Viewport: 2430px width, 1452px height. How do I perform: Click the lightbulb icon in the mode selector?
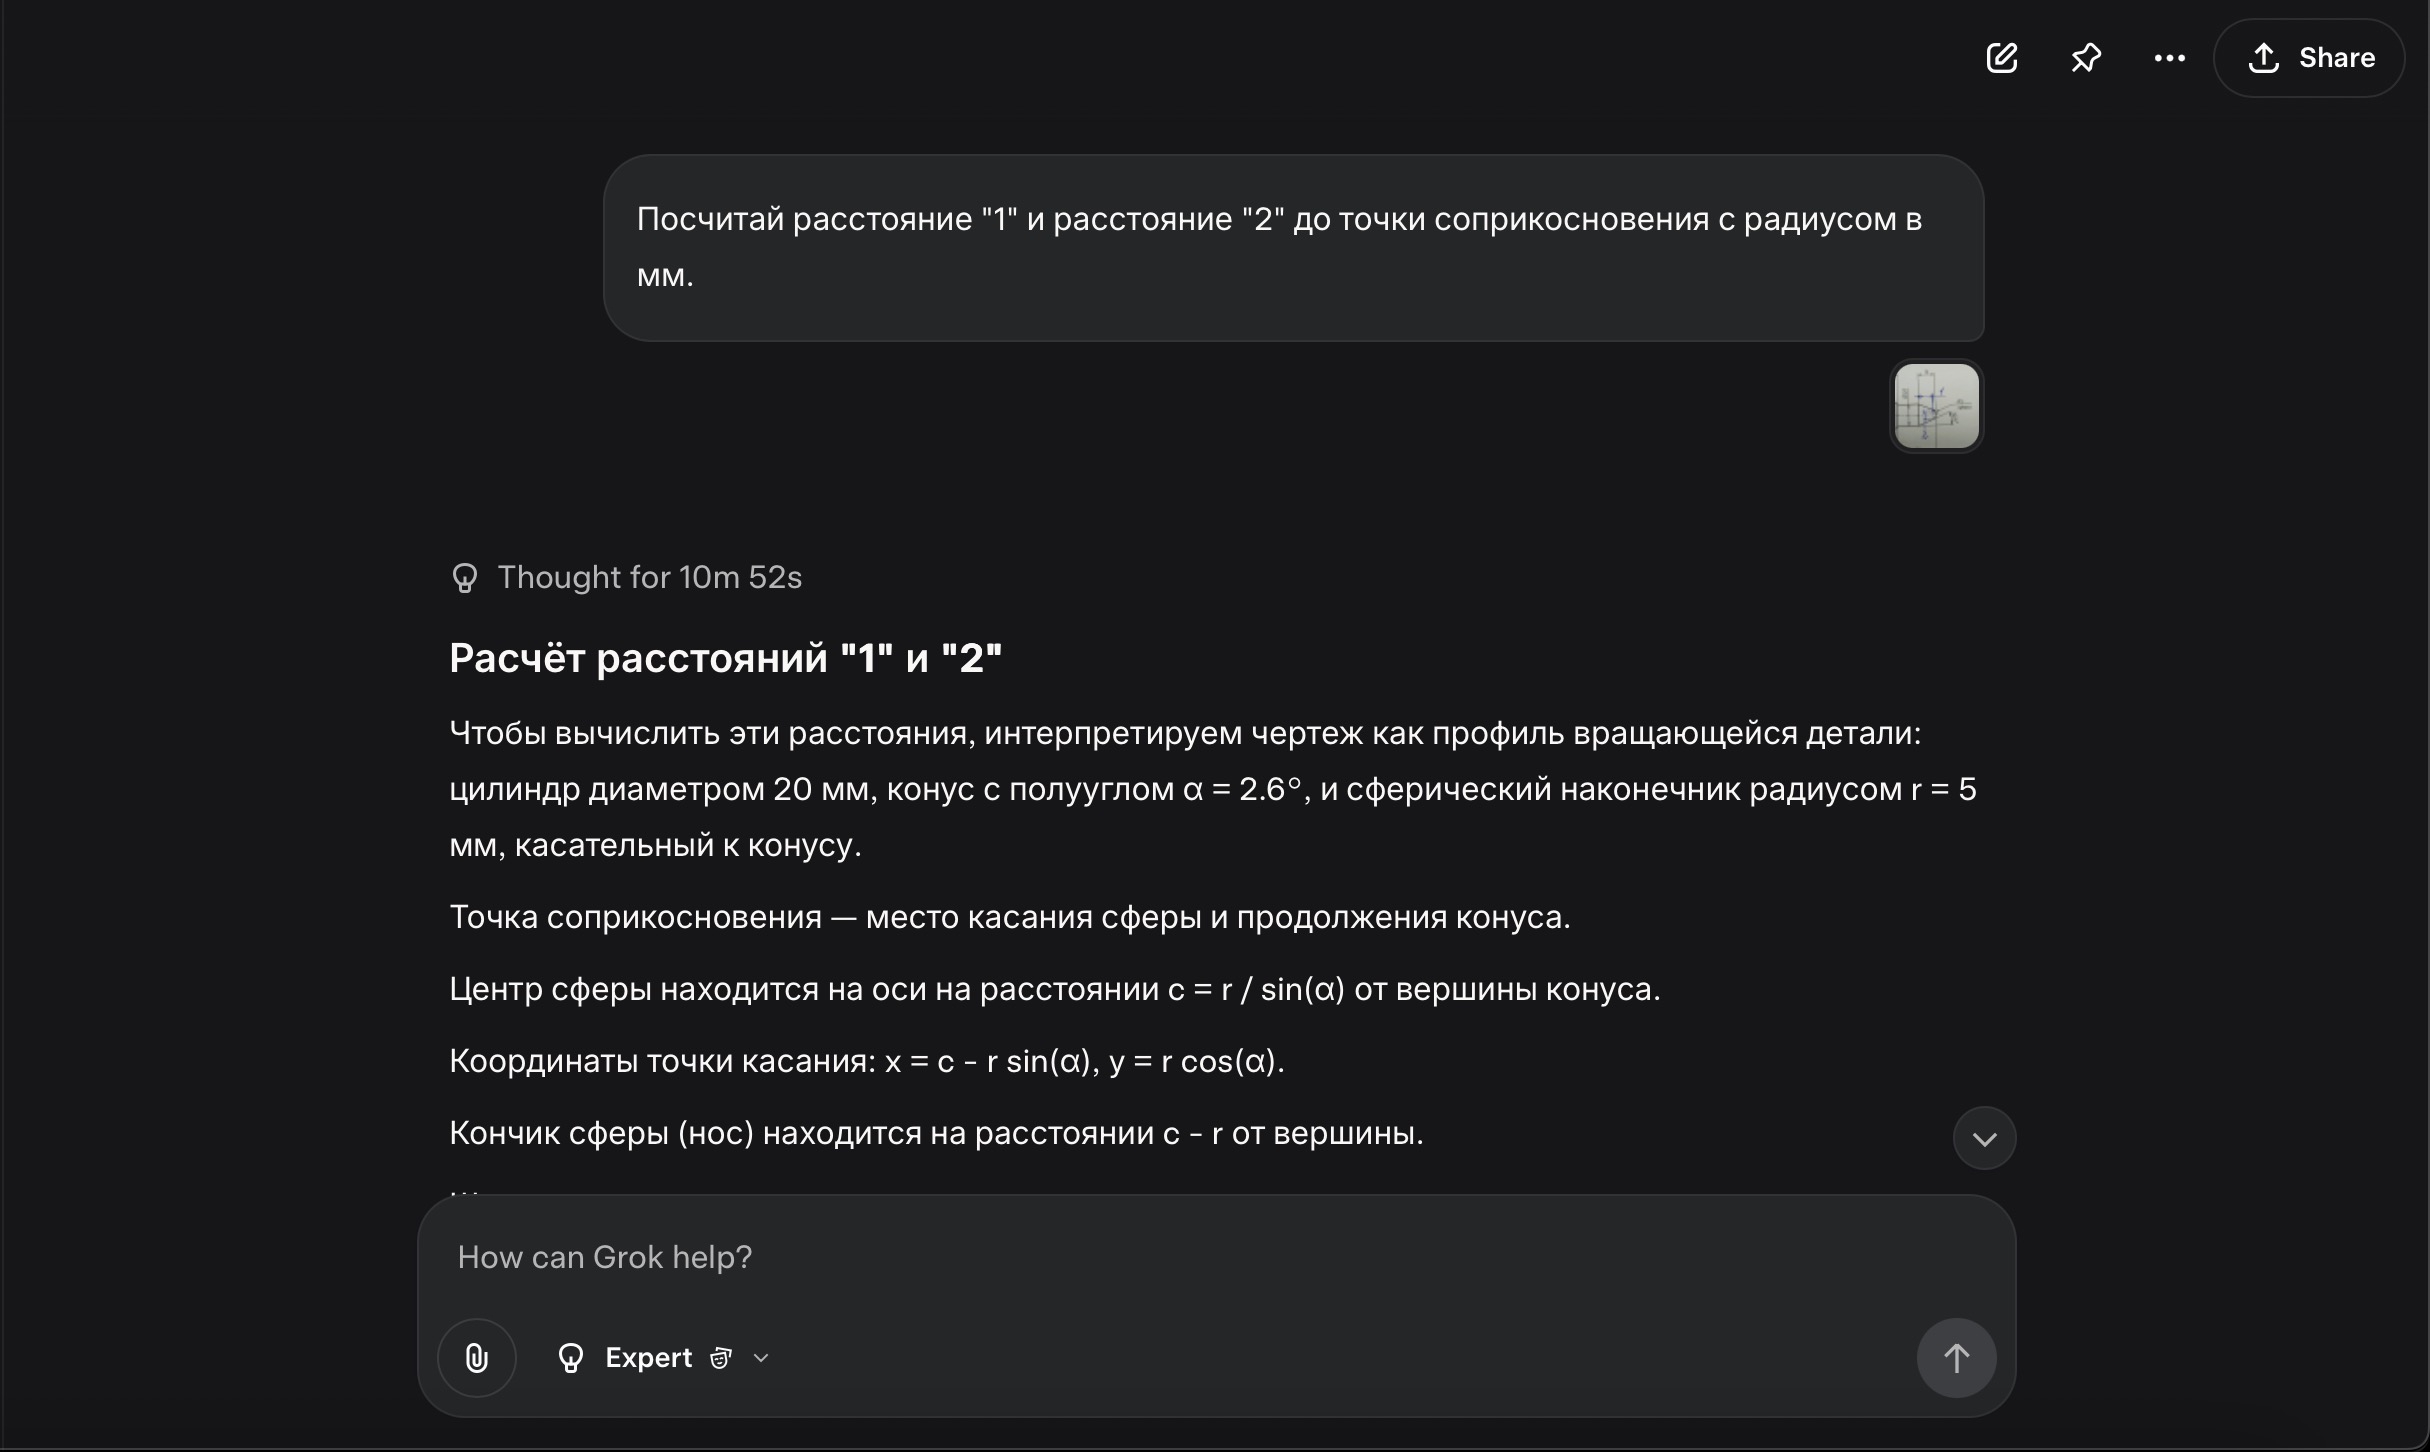[571, 1358]
